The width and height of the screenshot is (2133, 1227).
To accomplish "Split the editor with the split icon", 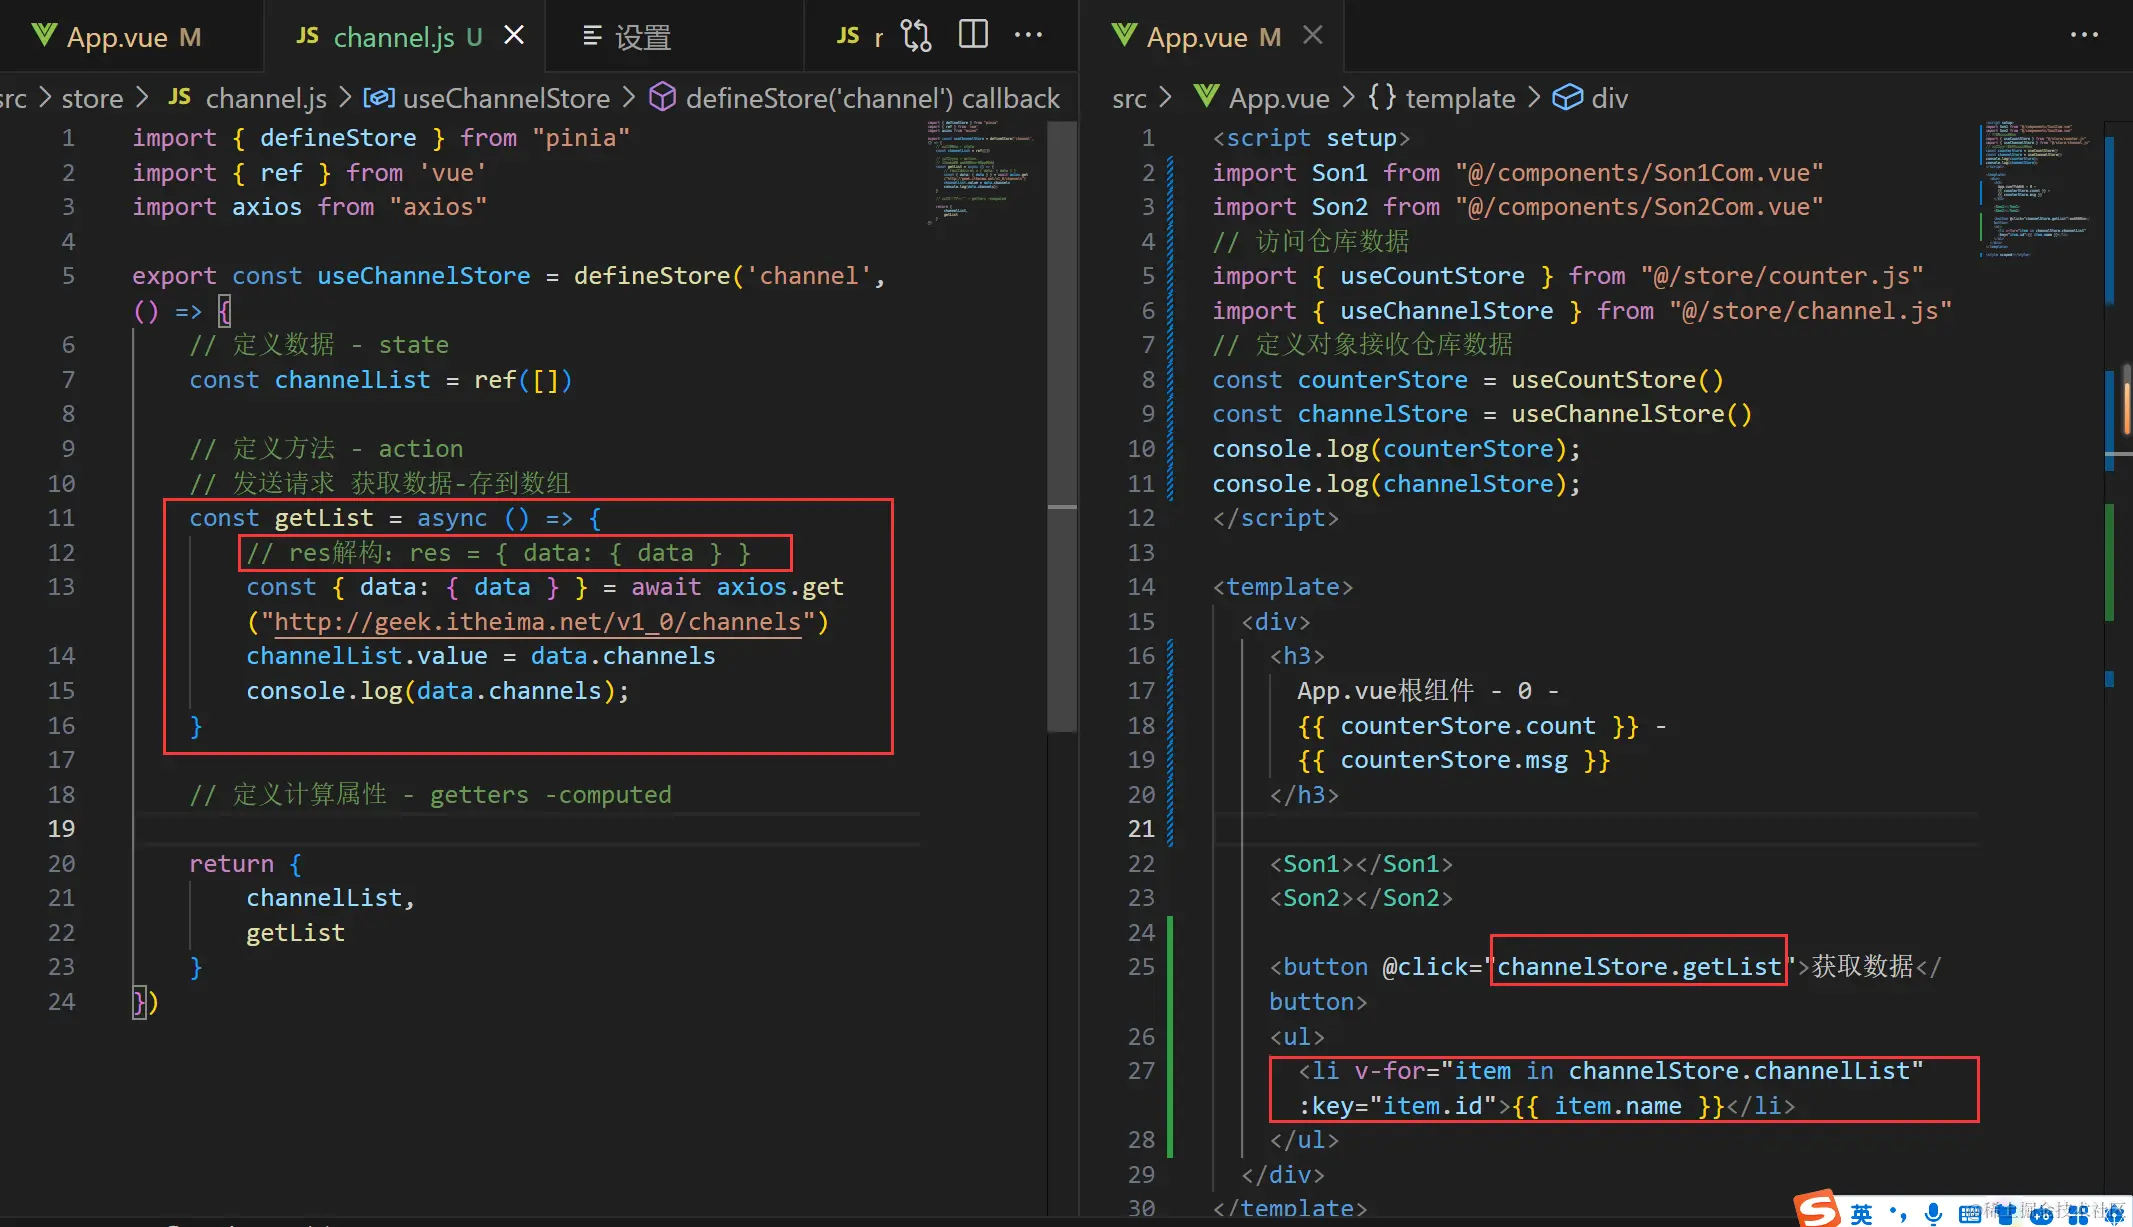I will click(973, 35).
